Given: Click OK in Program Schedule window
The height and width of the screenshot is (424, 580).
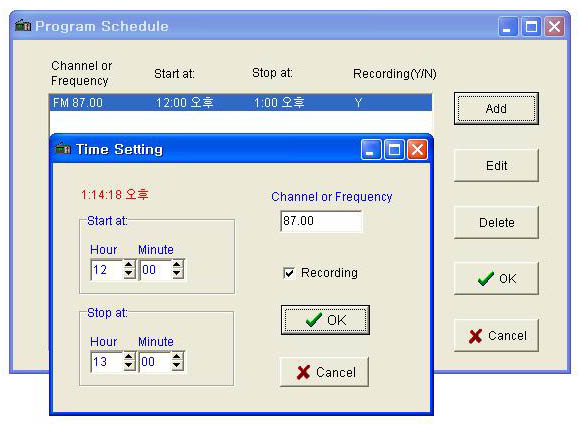Looking at the screenshot, I should (x=496, y=279).
